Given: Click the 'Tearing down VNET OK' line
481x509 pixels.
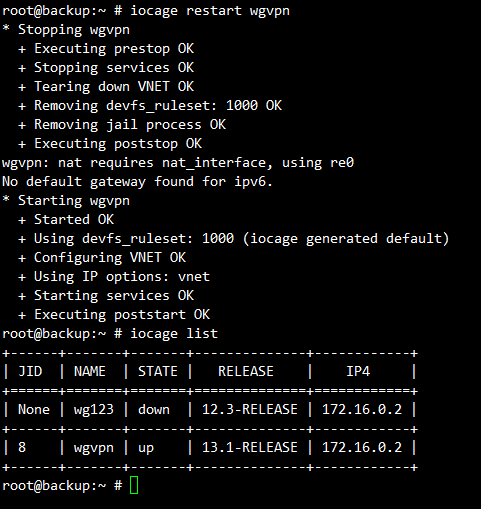Looking at the screenshot, I should pos(114,87).
